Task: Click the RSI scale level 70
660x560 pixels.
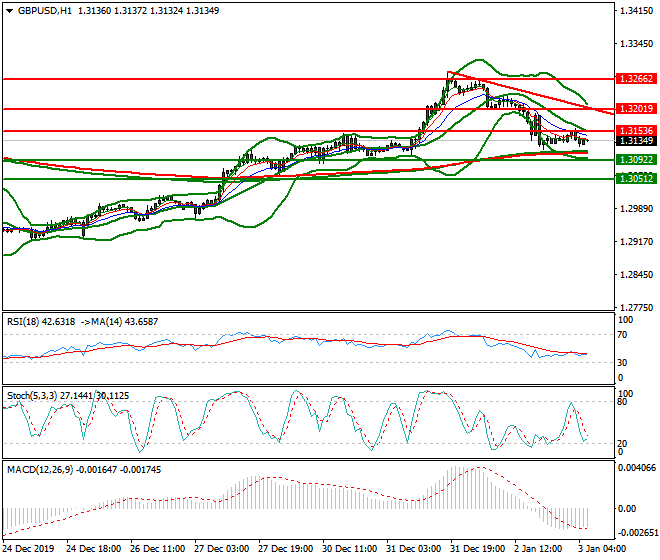Action: pyautogui.click(x=622, y=335)
